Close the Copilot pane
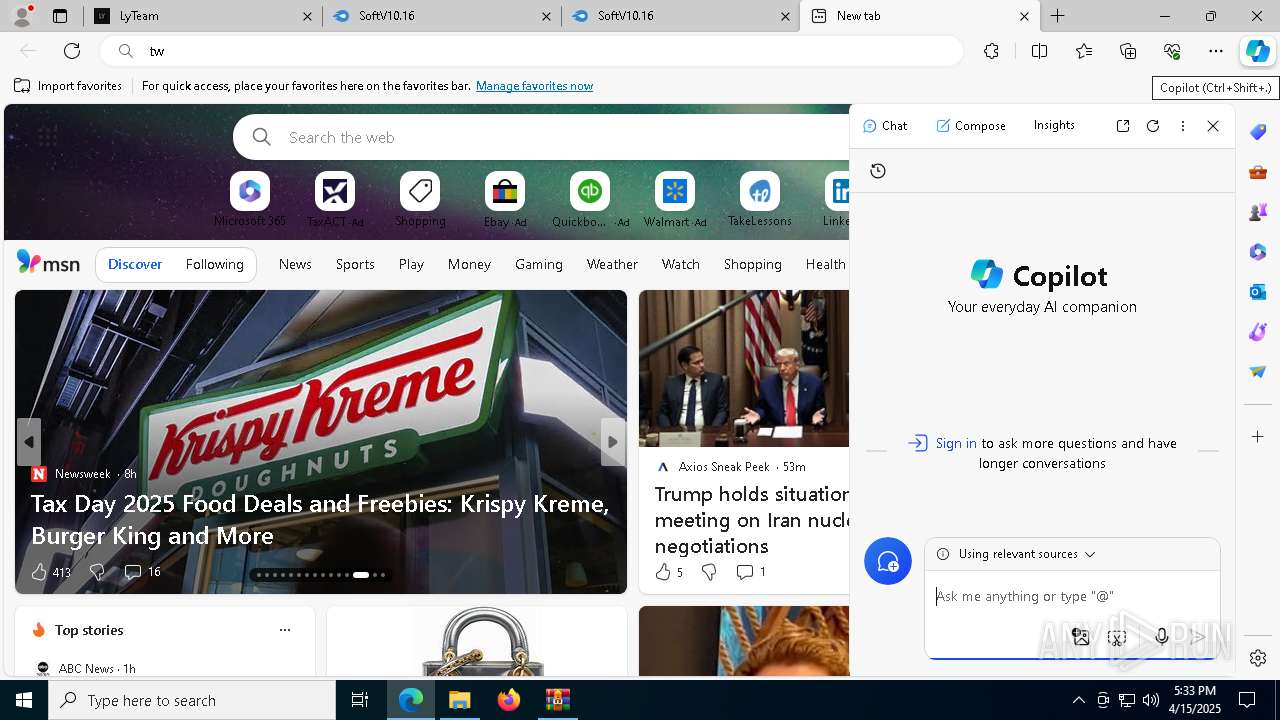Viewport: 1280px width, 720px height. pos(1213,126)
